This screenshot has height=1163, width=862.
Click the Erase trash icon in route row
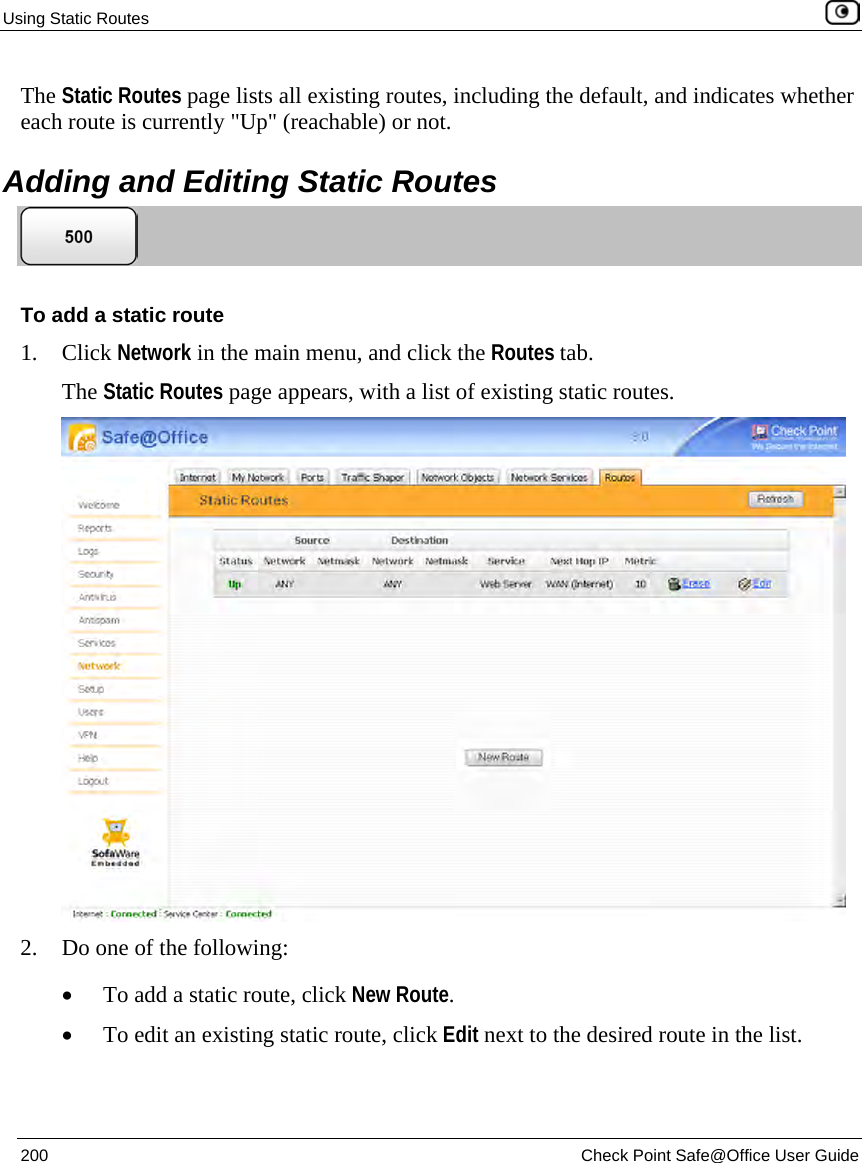coord(674,584)
